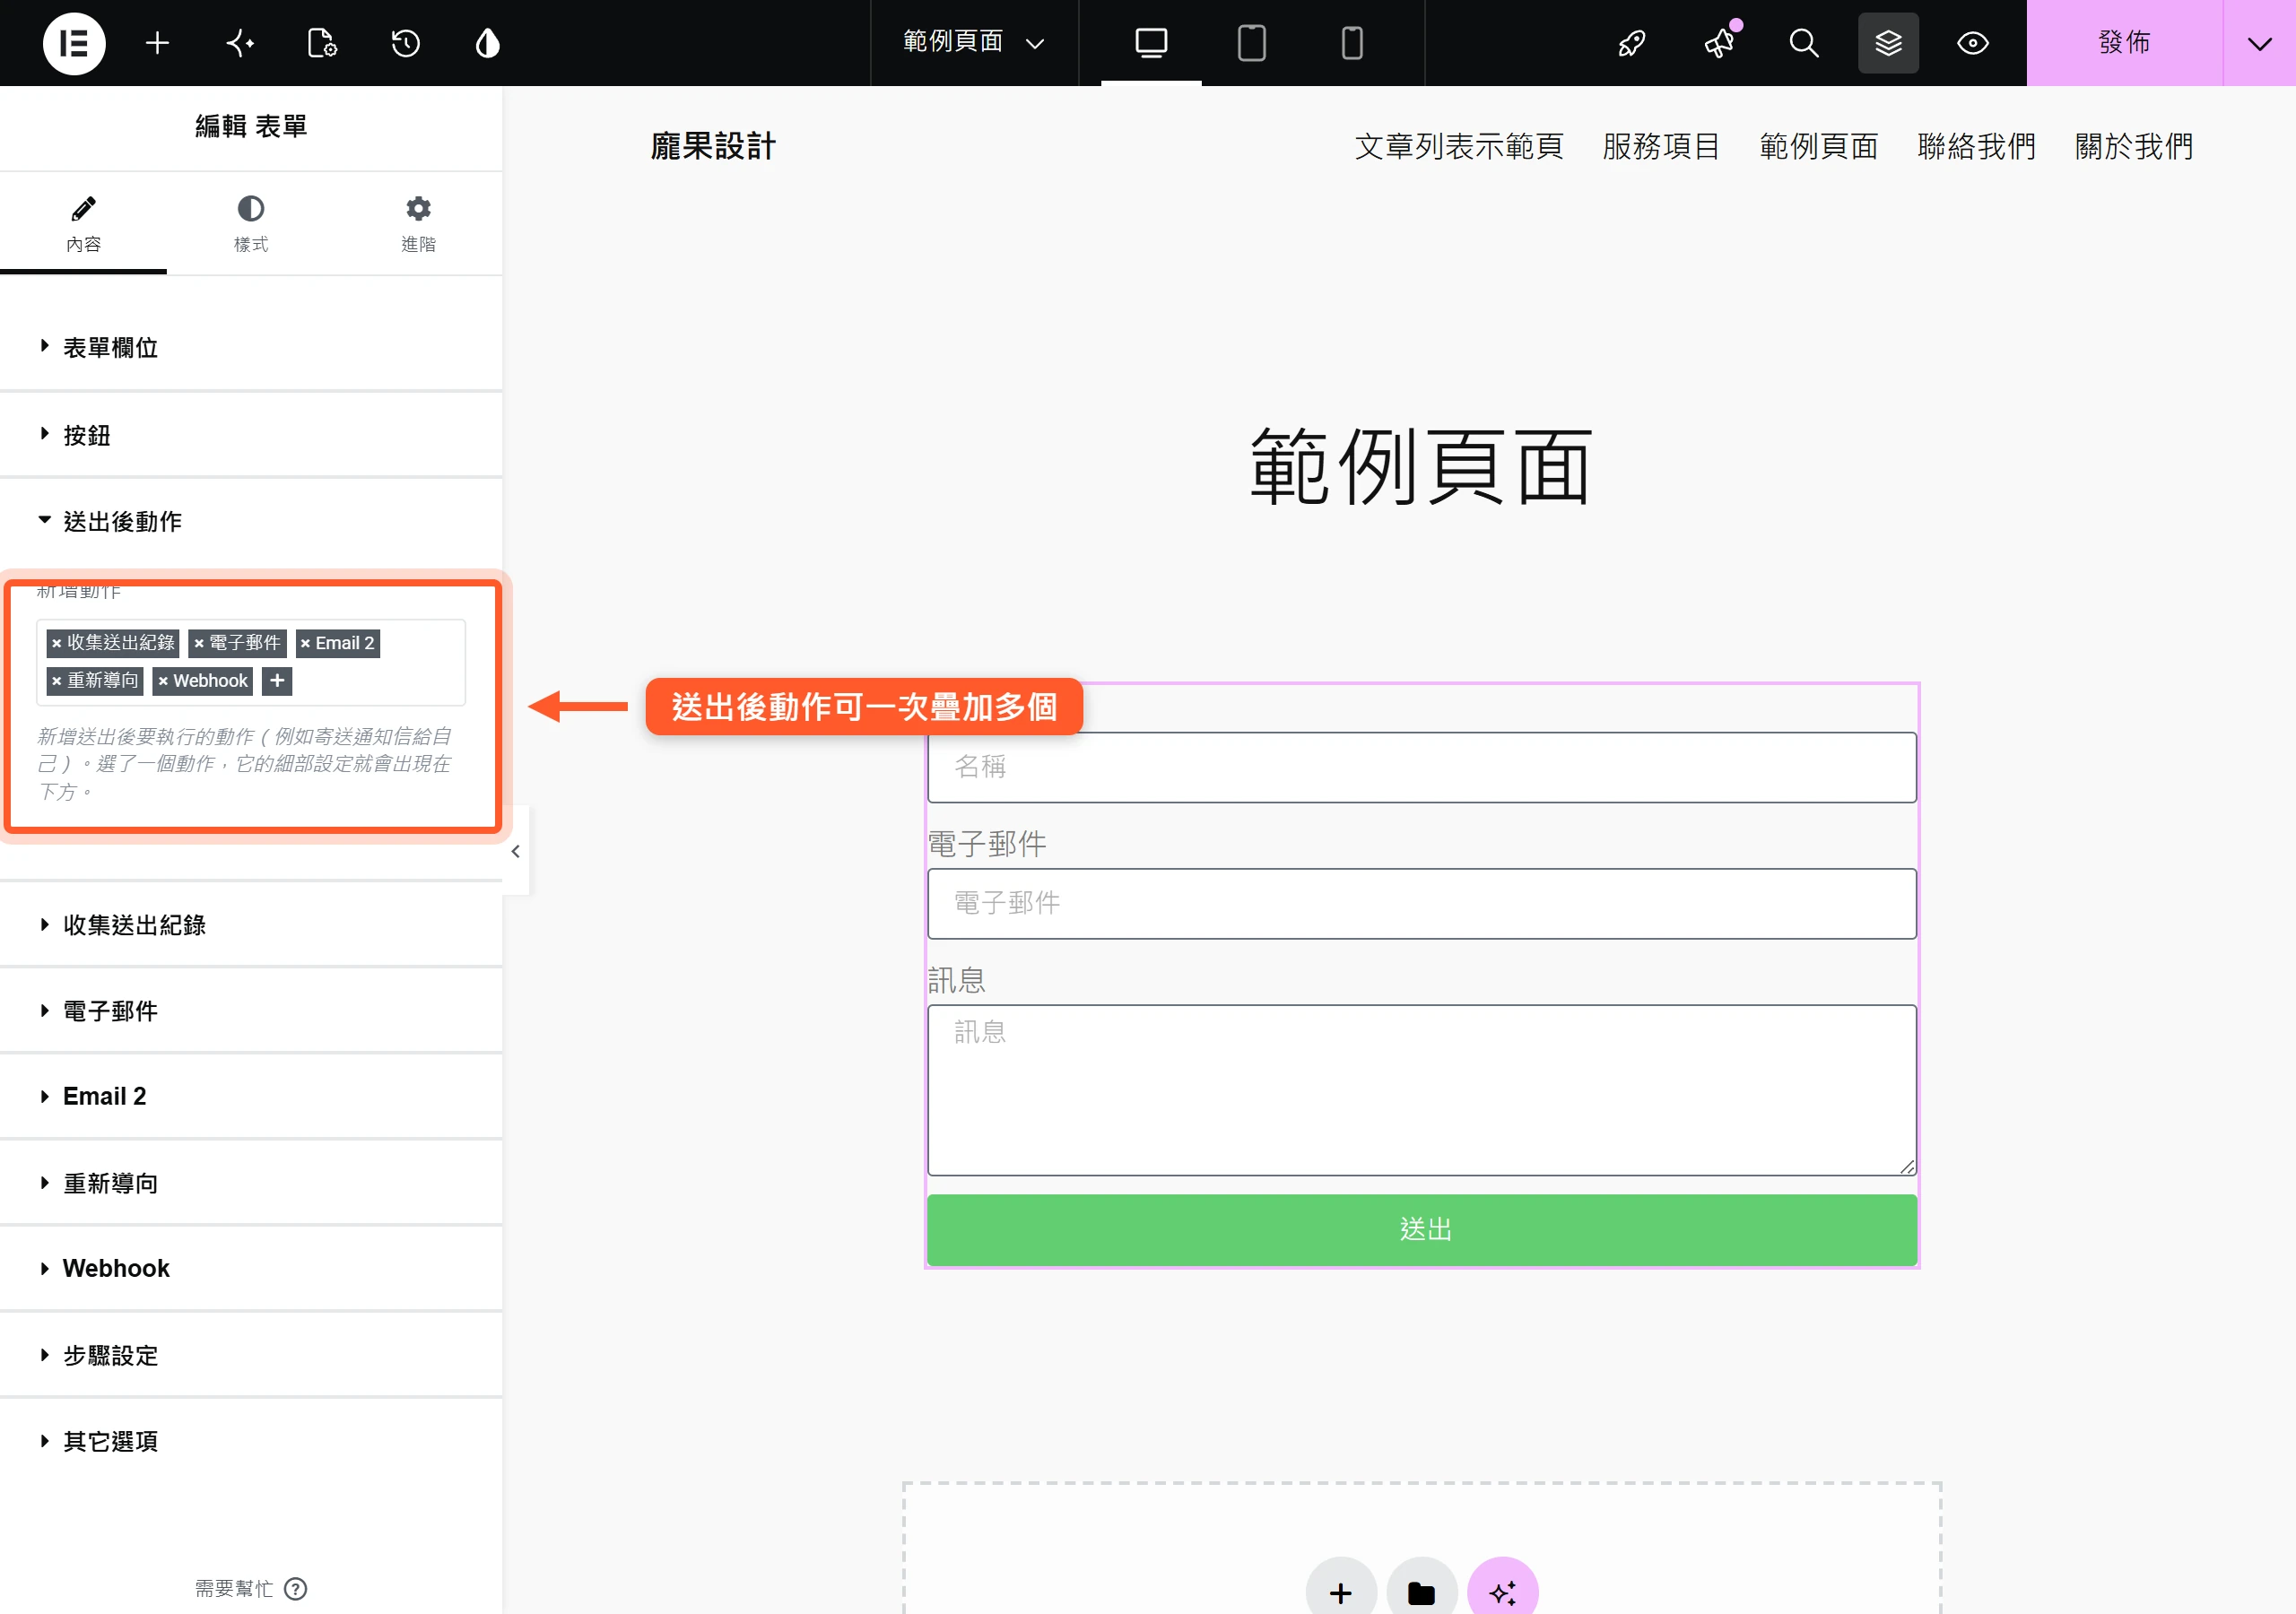Expand the 按鈕 section

[251, 434]
